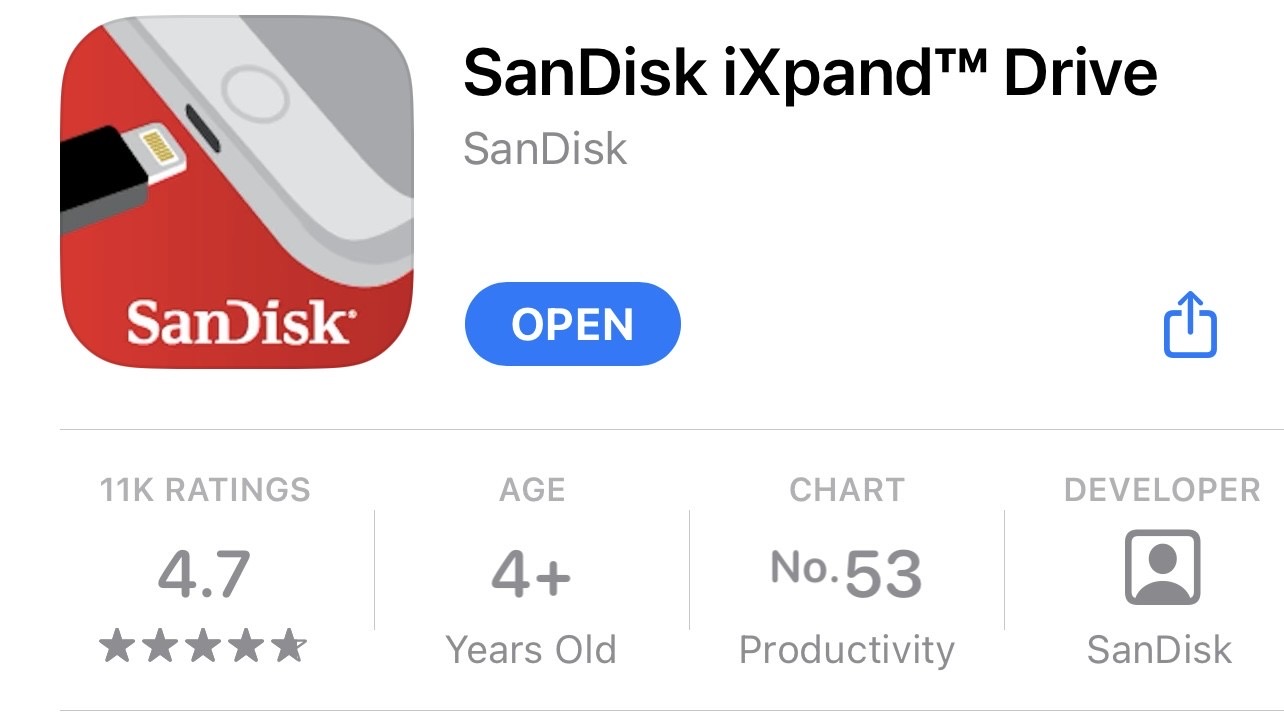The image size is (1284, 724).
Task: Tap the 4+ age rating value
Action: point(531,574)
